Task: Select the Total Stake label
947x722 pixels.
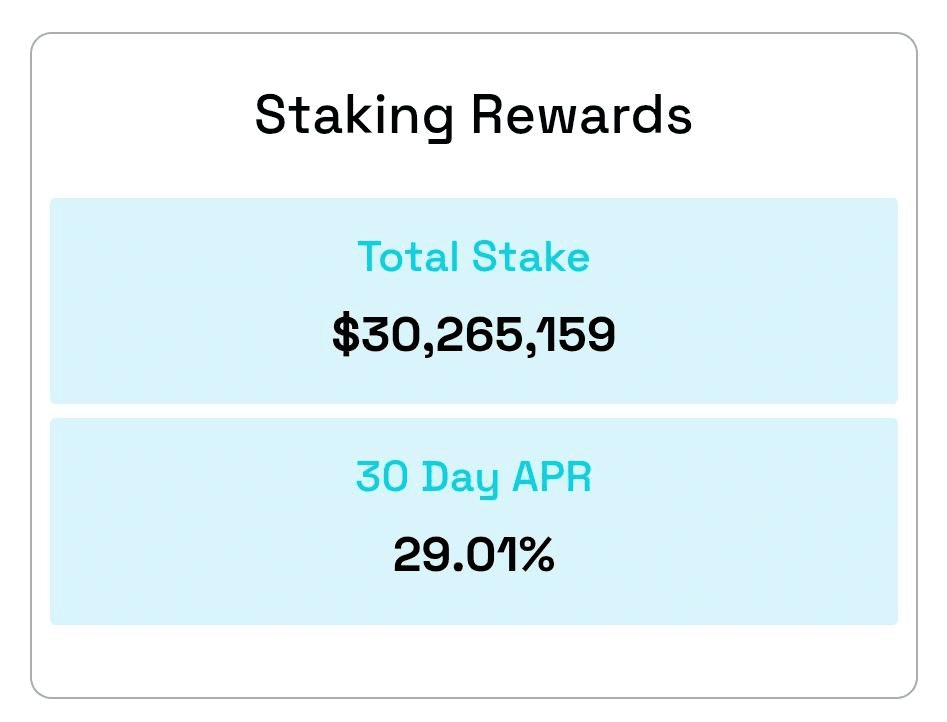Action: (474, 257)
